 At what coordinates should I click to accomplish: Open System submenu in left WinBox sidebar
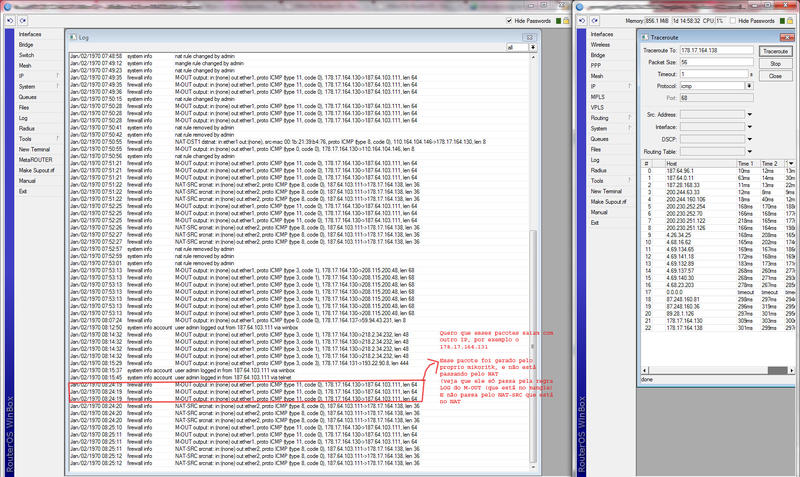click(x=39, y=87)
